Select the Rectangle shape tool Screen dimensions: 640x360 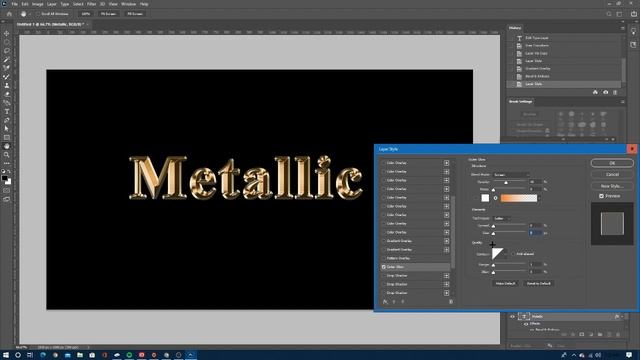pos(7,138)
